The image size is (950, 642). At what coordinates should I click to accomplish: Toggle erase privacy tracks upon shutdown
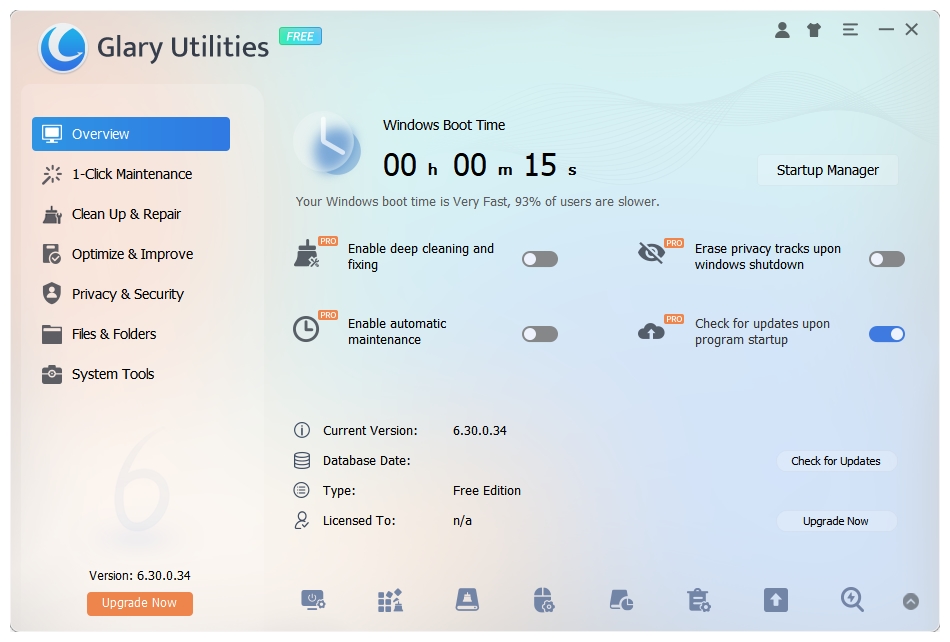pos(886,259)
